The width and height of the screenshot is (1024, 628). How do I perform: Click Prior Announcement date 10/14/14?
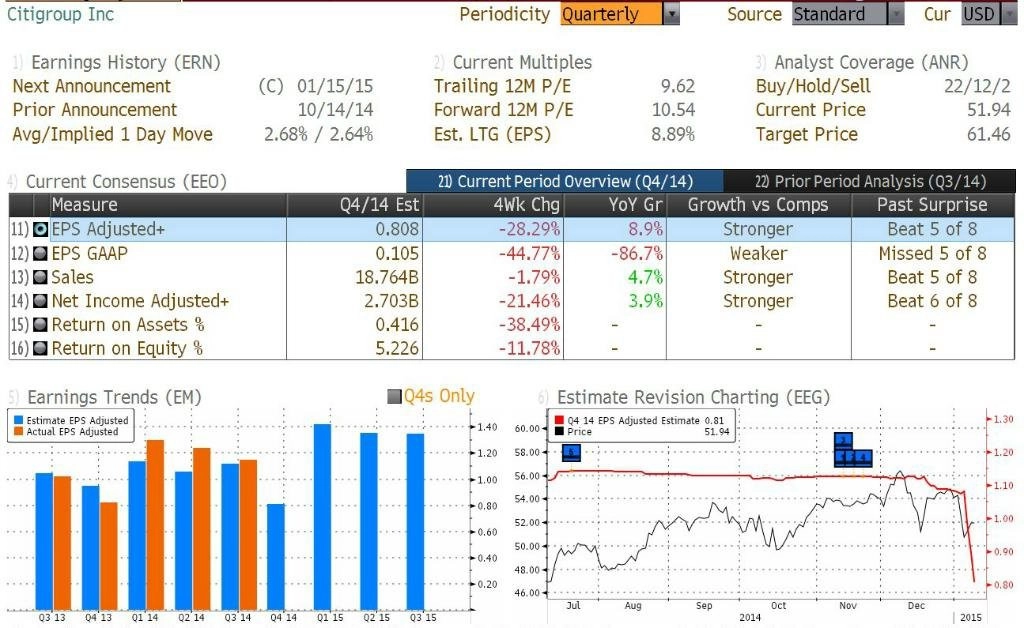[335, 110]
